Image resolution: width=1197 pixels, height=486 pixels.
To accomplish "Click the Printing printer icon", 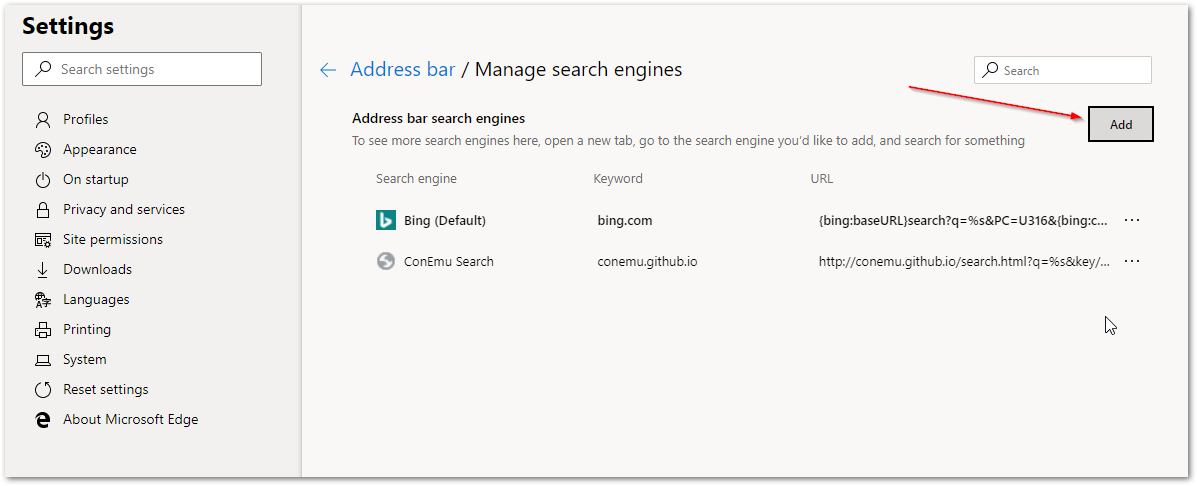I will (x=43, y=330).
